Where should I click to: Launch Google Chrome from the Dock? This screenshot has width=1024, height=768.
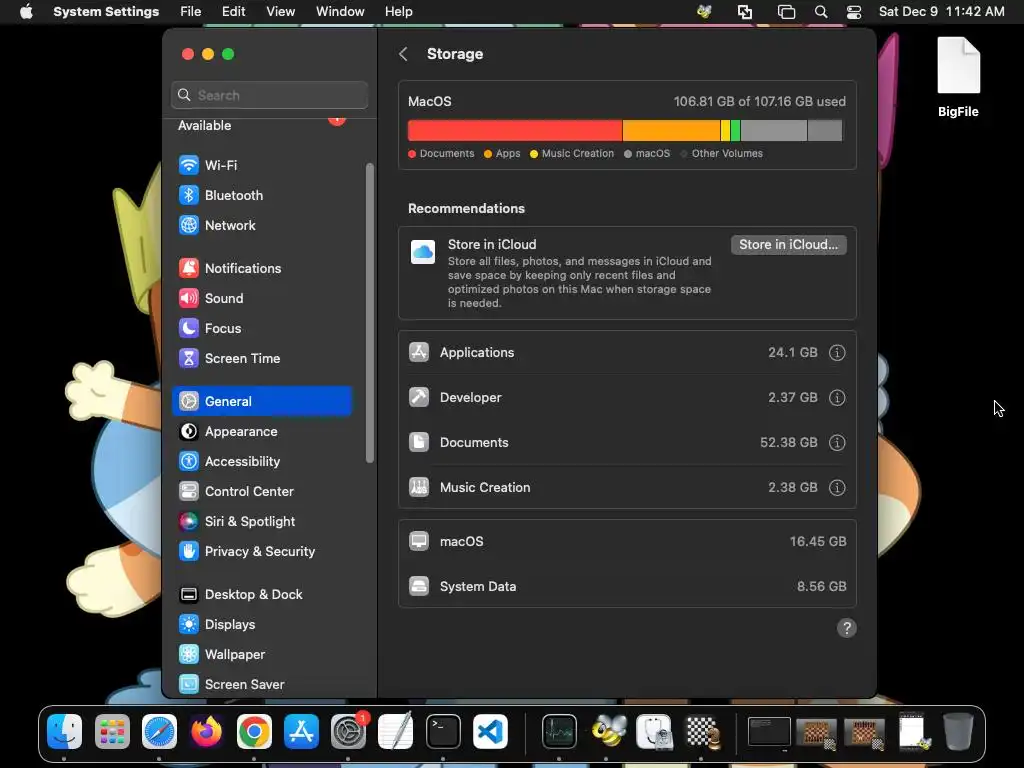click(254, 731)
